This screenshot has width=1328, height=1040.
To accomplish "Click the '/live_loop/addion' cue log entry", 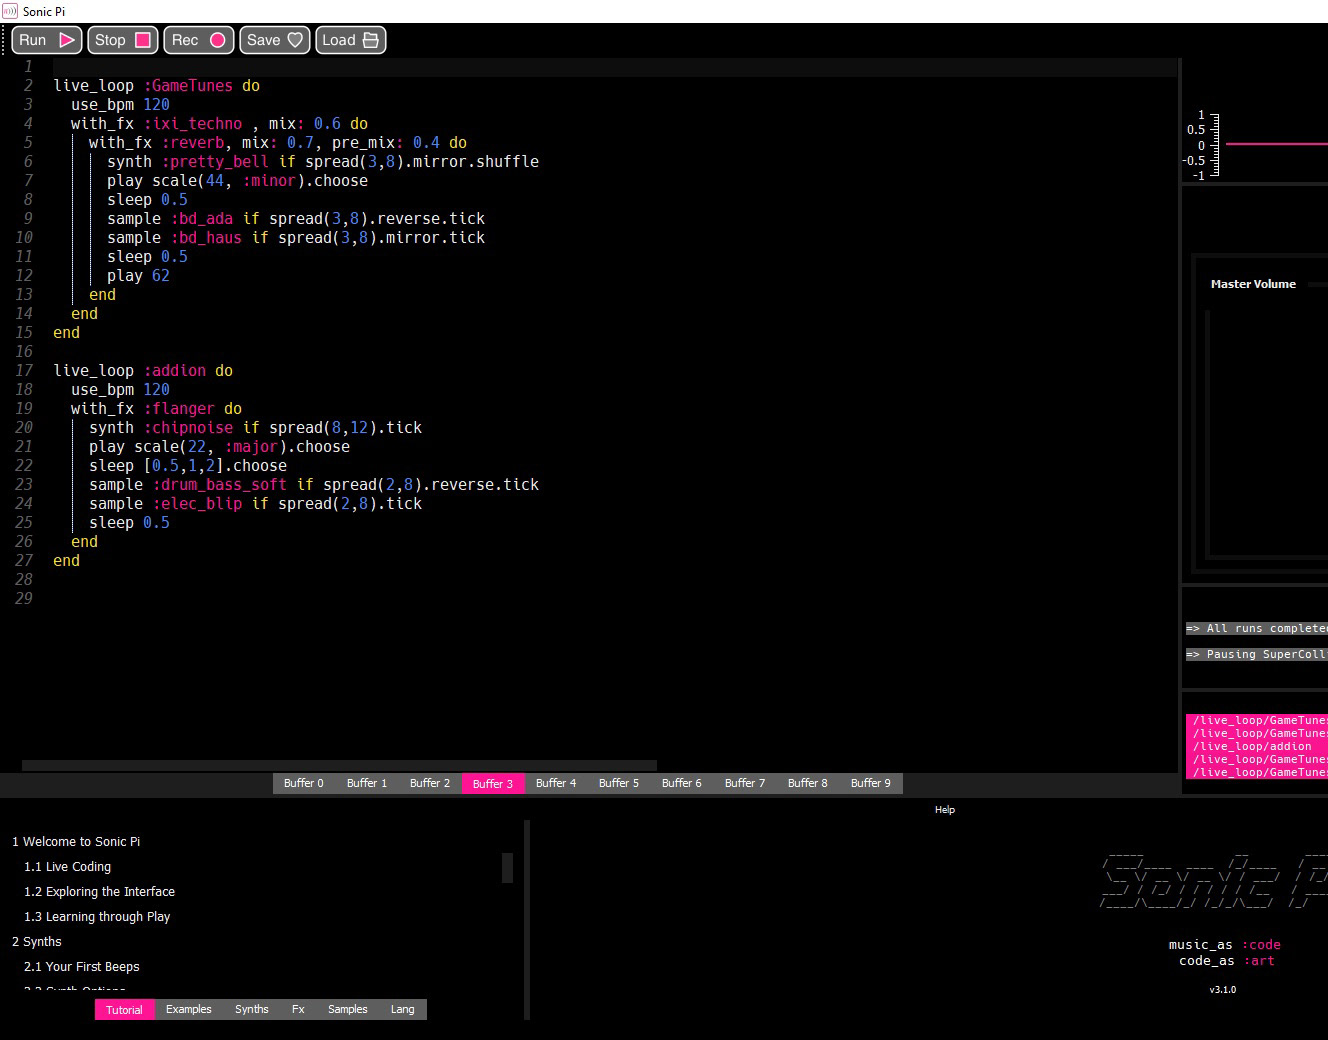I will [1252, 746].
